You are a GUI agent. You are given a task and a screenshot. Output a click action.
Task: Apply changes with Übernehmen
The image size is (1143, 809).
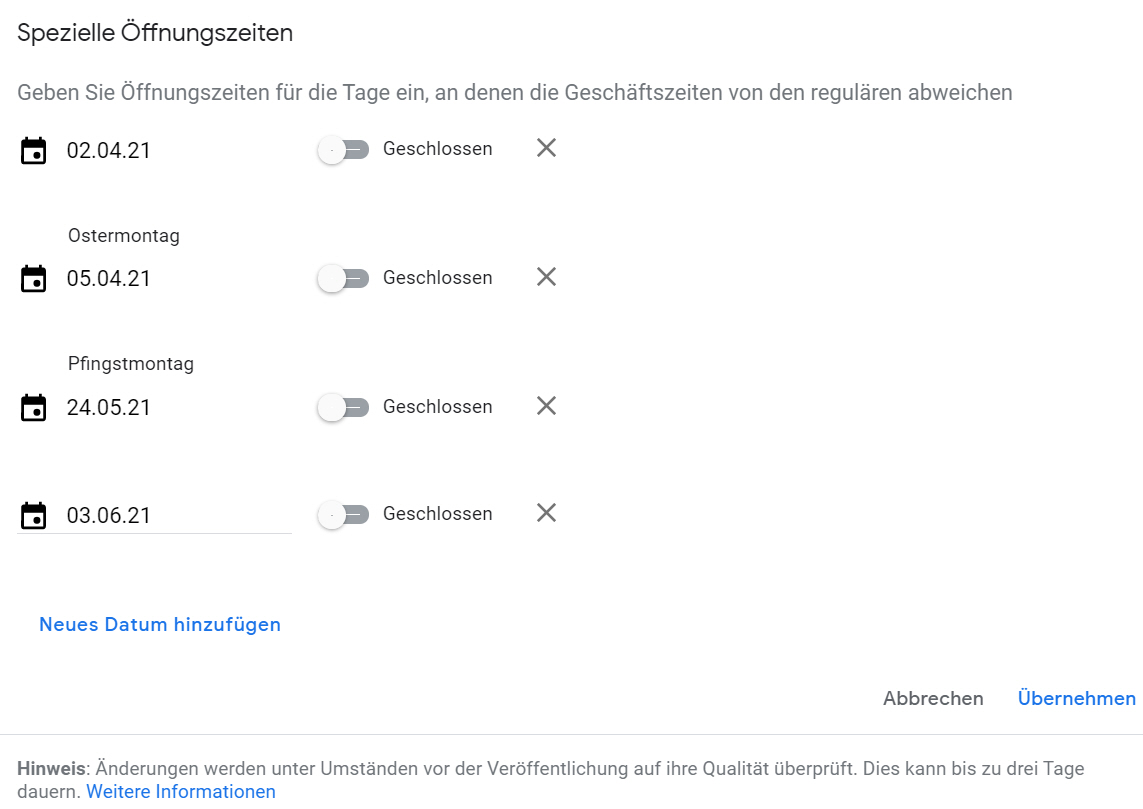(1077, 698)
